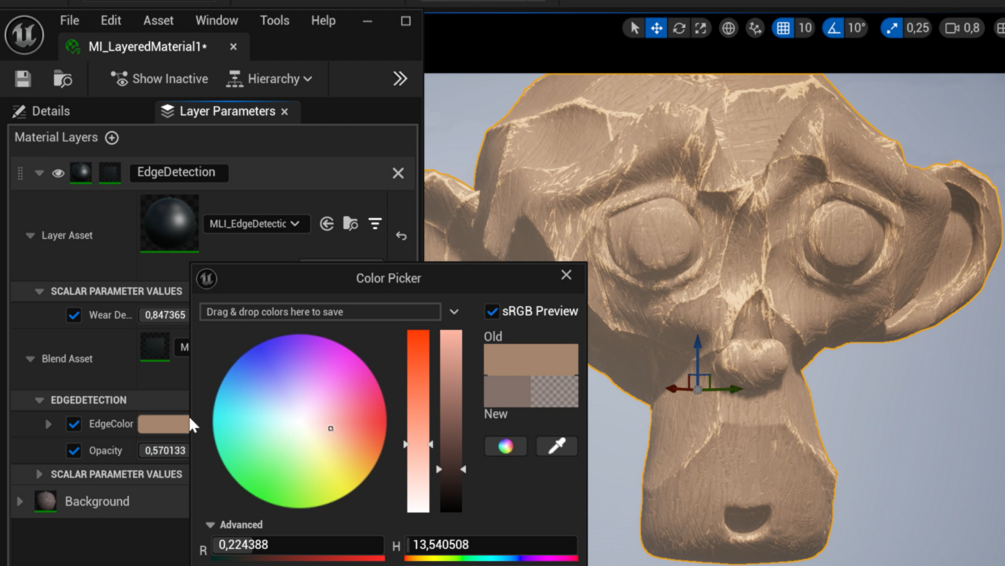Viewport: 1005px width, 566px height.
Task: Activate the Translate move tool
Action: (x=656, y=28)
